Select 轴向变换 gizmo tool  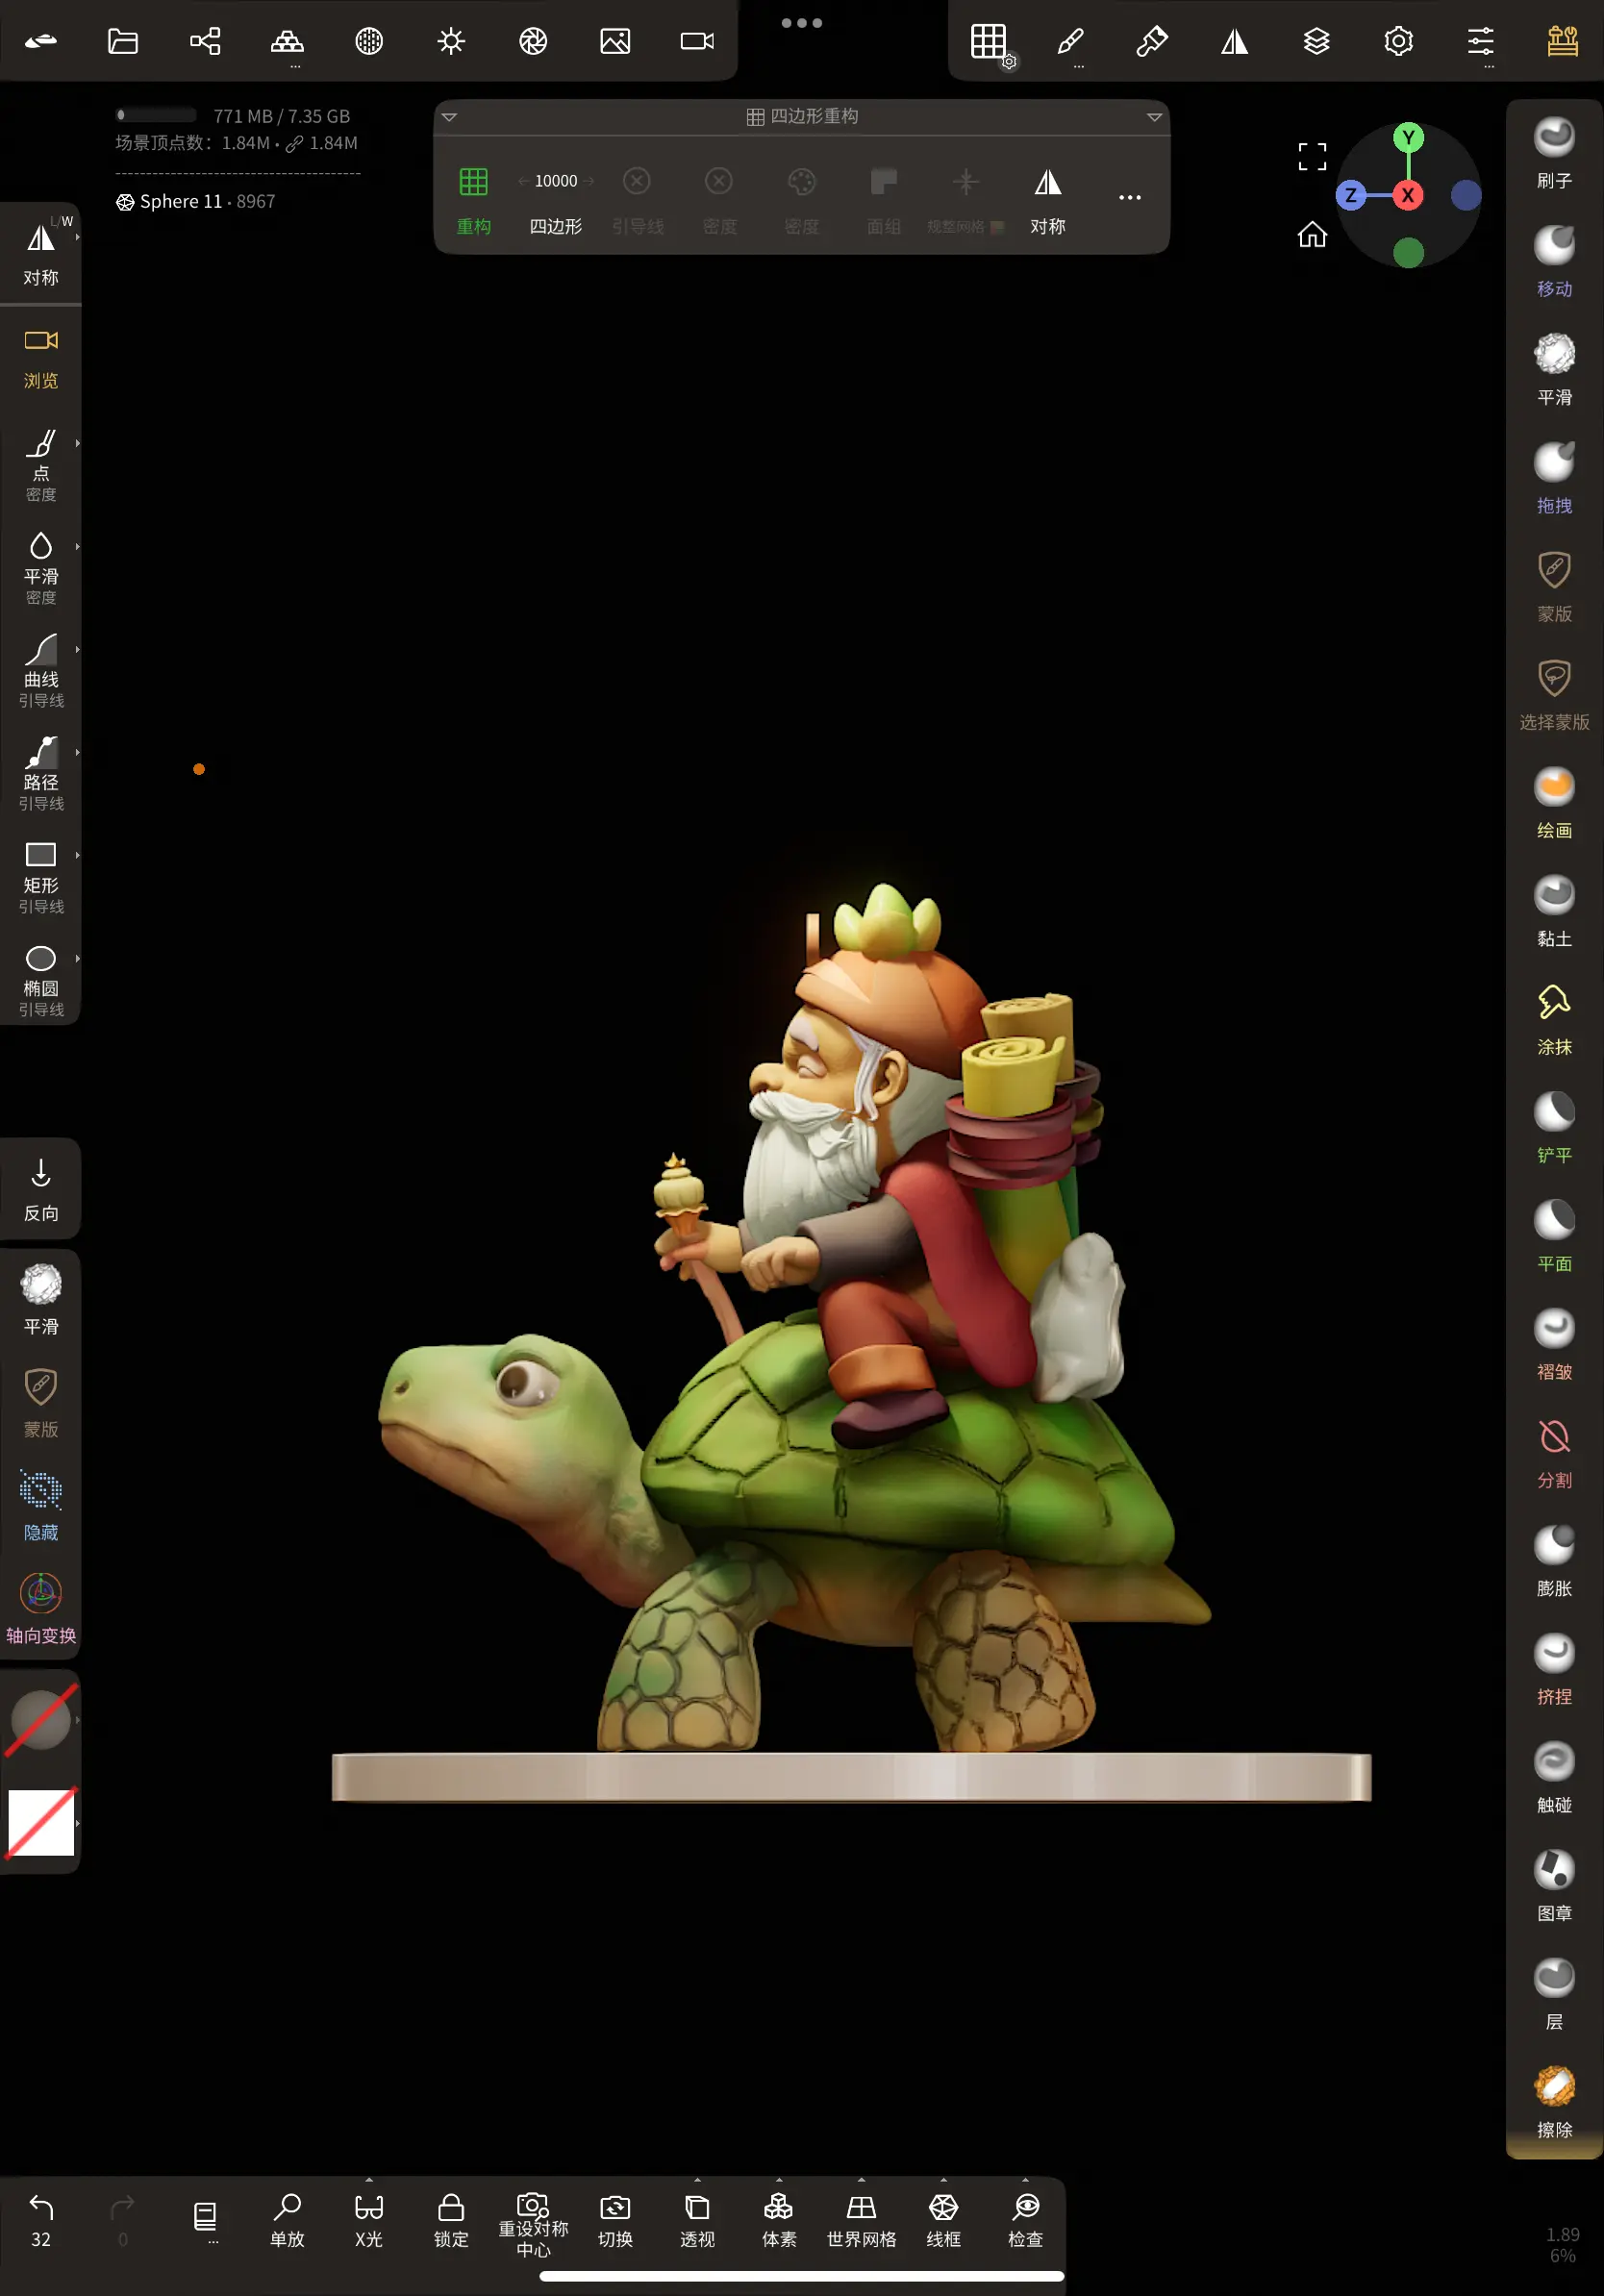(x=41, y=1608)
